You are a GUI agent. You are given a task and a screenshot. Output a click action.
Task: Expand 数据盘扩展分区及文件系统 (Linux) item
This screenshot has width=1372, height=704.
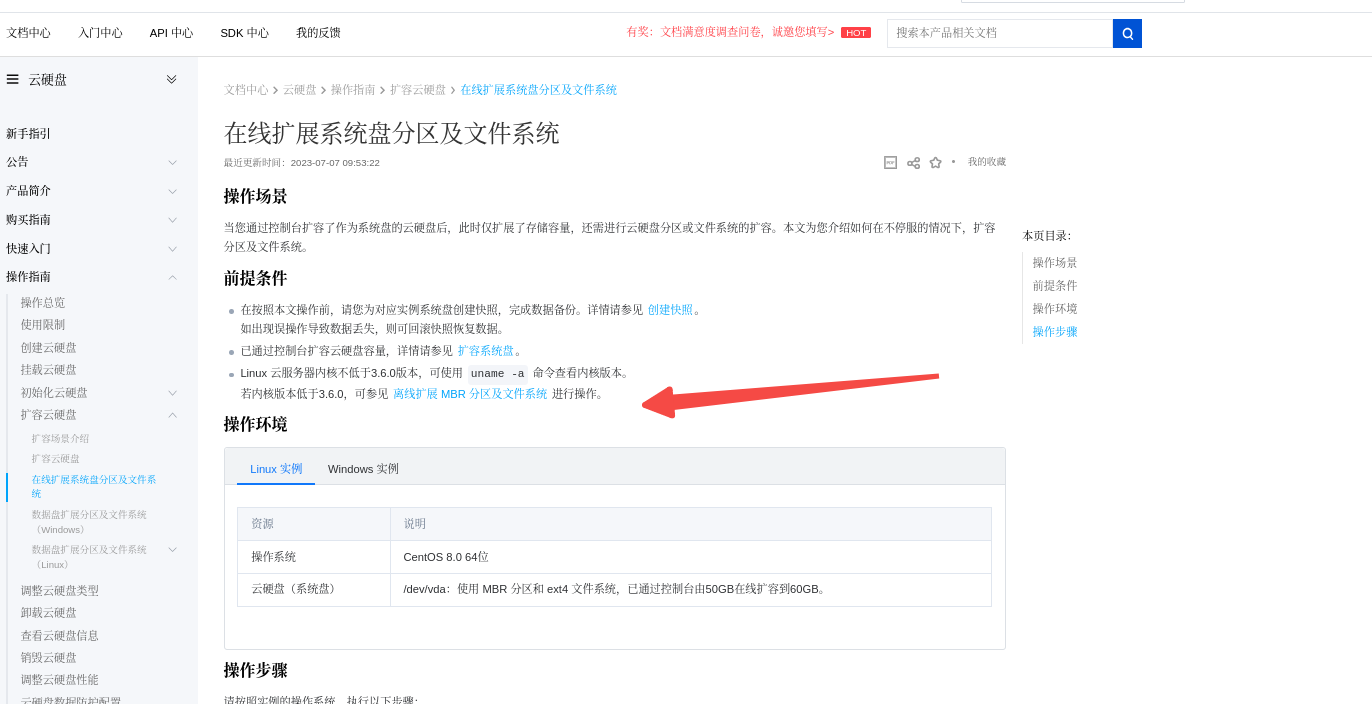click(172, 550)
